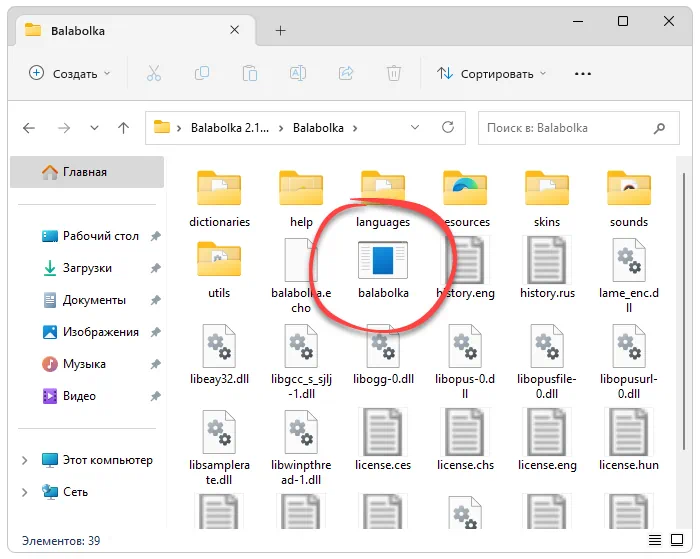The image size is (700, 559).
Task: Add a new tab with plus
Action: [x=280, y=30]
